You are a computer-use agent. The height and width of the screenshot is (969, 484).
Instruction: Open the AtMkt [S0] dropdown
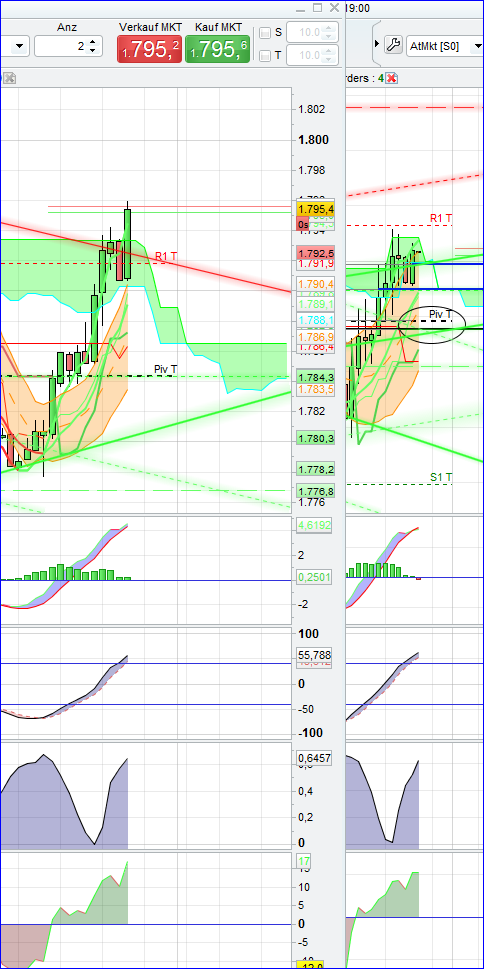[476, 46]
